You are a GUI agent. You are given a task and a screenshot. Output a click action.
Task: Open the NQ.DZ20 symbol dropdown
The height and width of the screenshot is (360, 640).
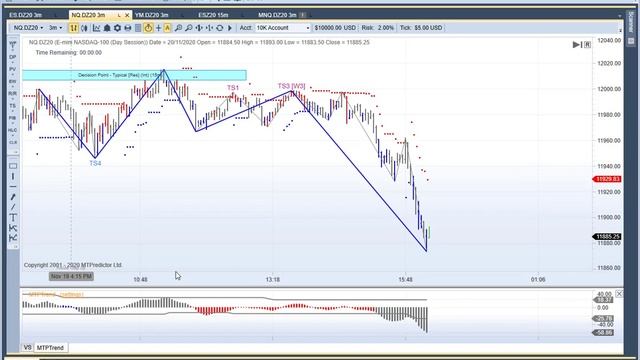(28, 28)
